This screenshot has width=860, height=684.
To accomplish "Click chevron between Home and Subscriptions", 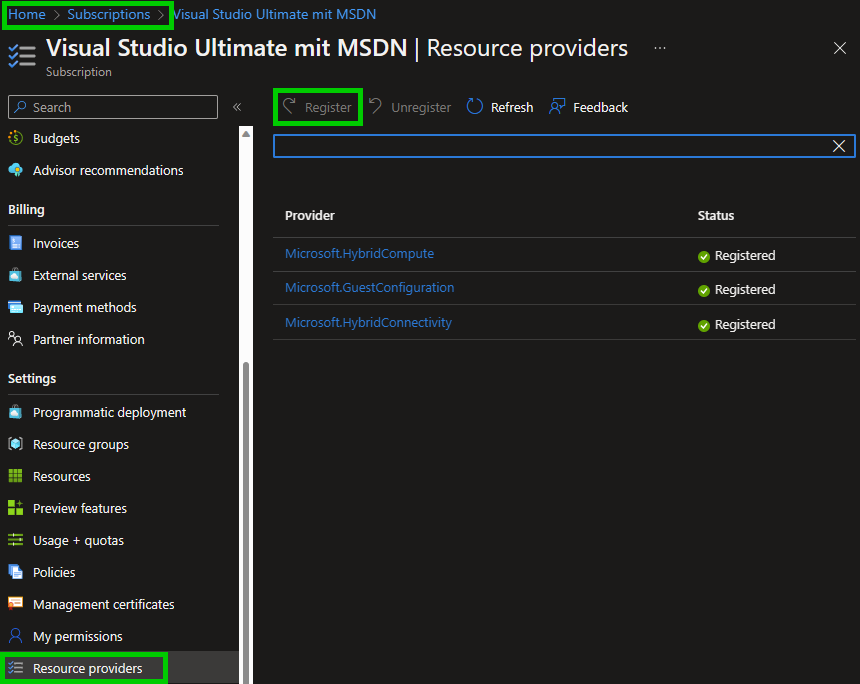I will (56, 15).
